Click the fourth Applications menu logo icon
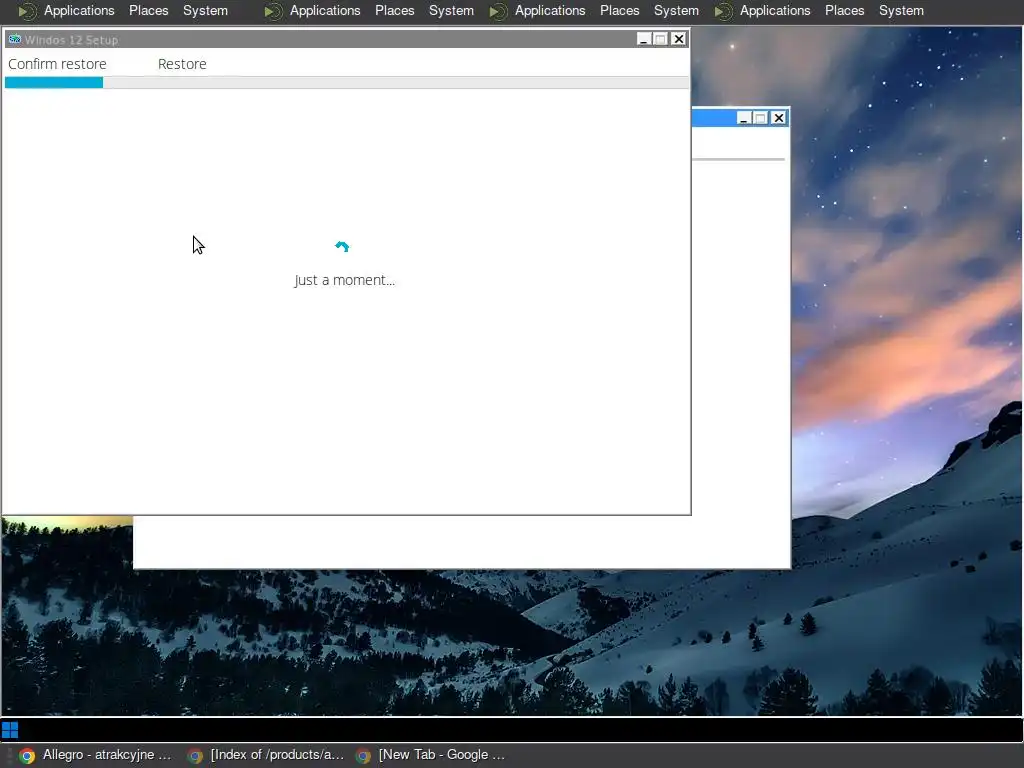 coord(723,11)
